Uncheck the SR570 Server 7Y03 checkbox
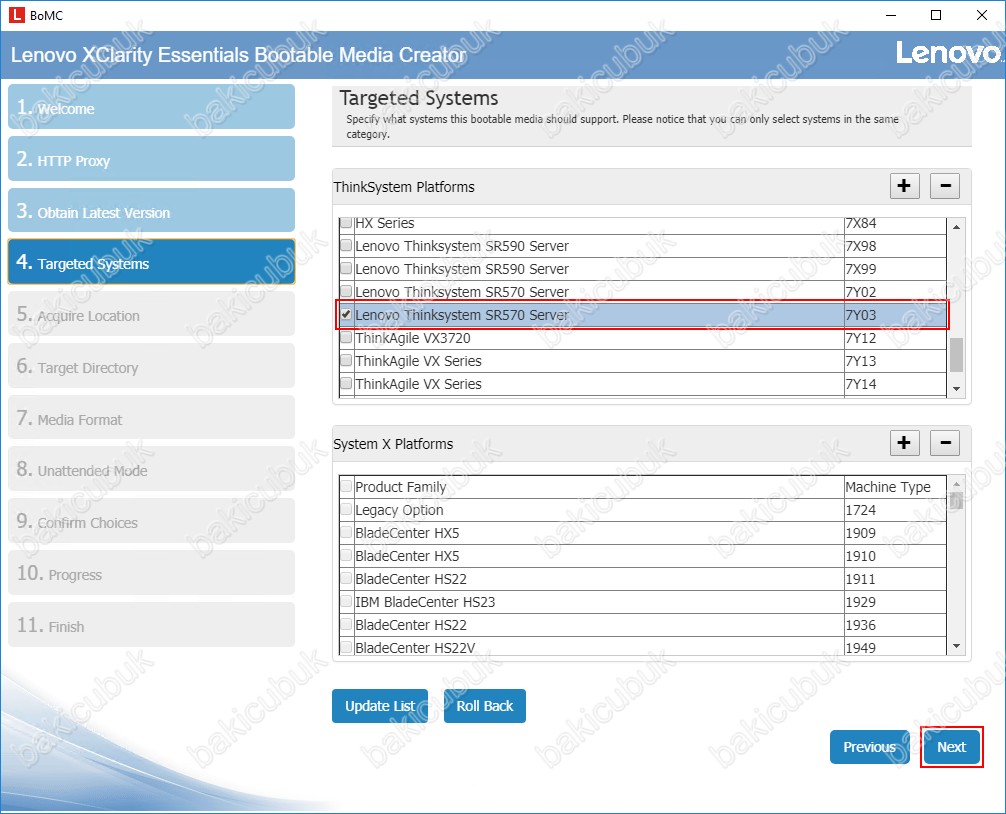The width and height of the screenshot is (1006, 814). click(346, 314)
